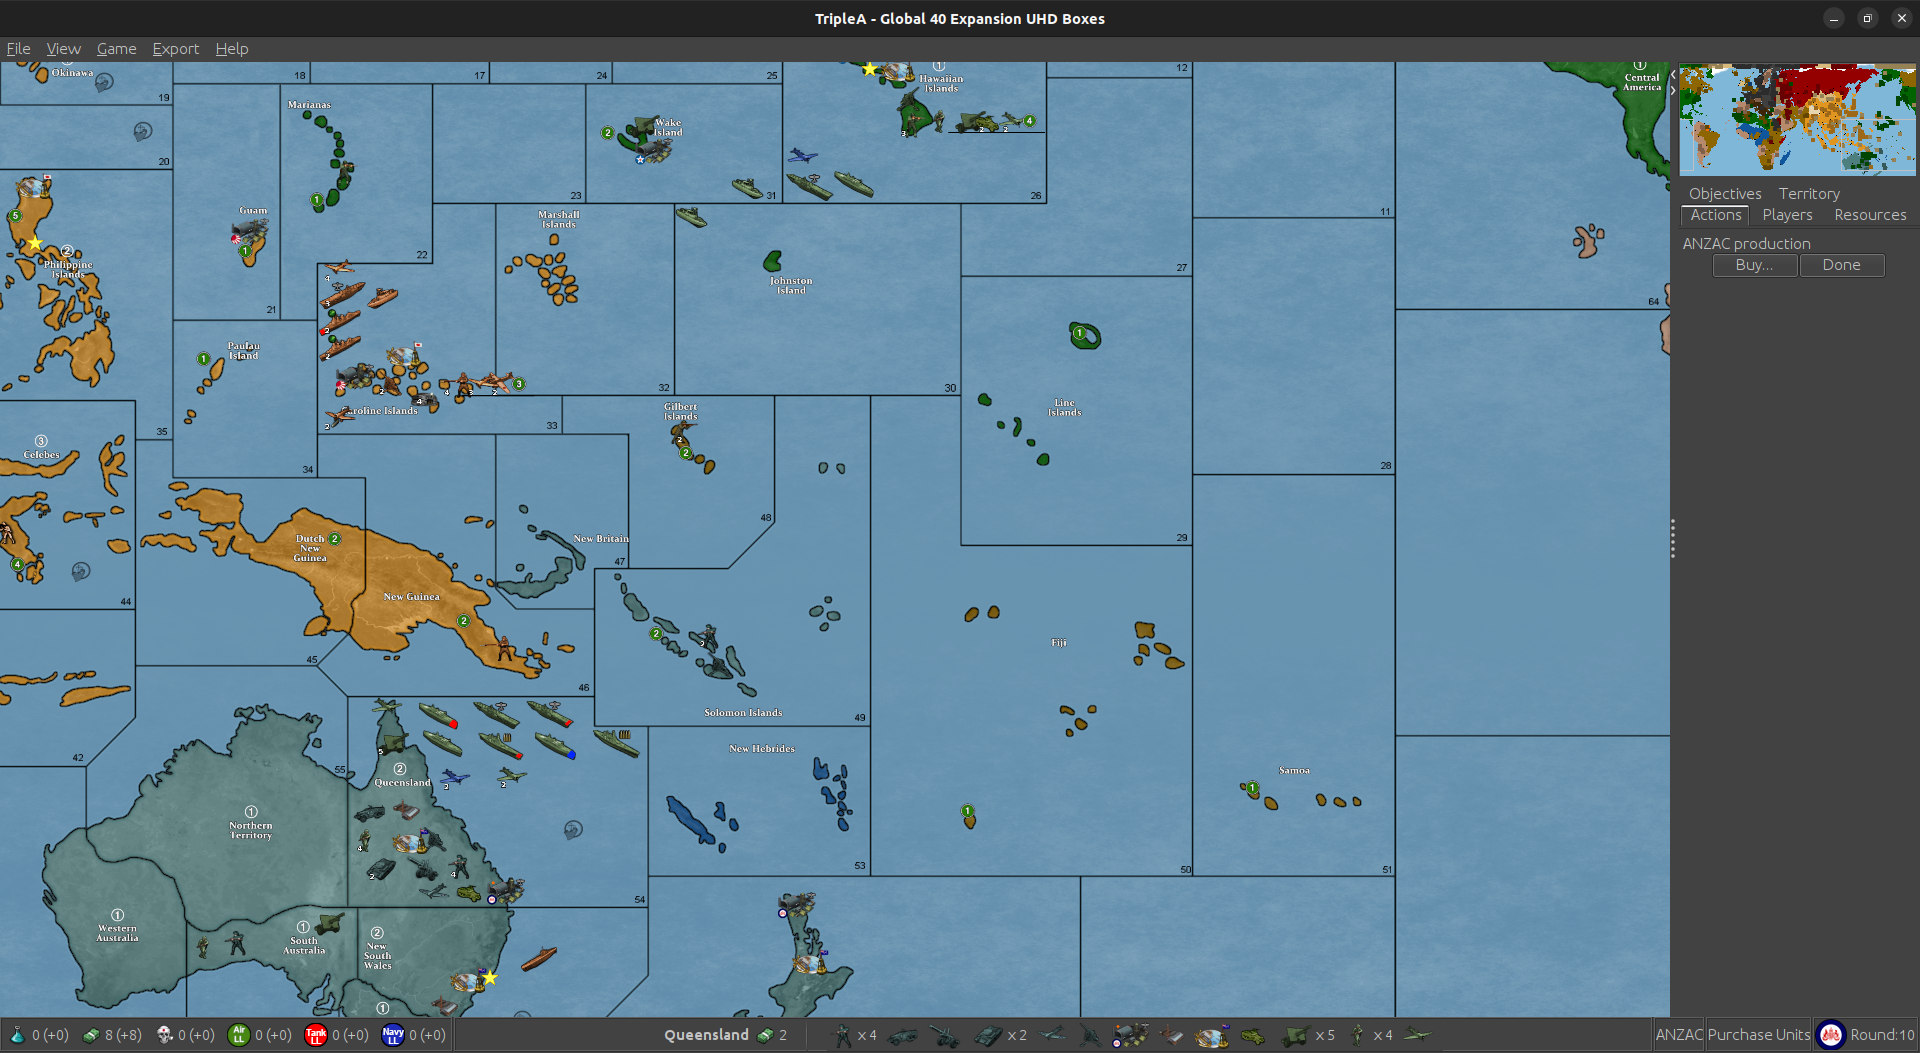Select the blue fighter plane in sea zone 26
The width and height of the screenshot is (1920, 1053).
[802, 156]
